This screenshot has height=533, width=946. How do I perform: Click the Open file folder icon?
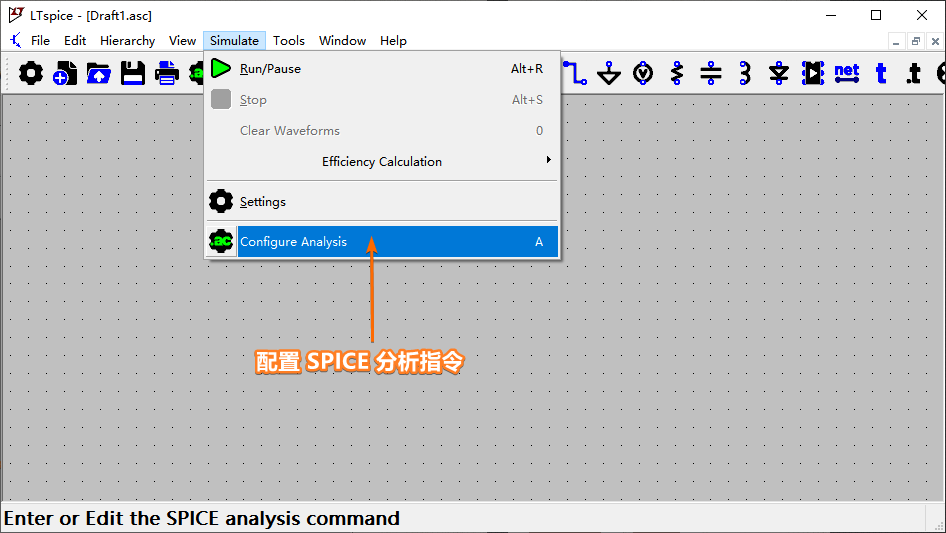[99, 73]
